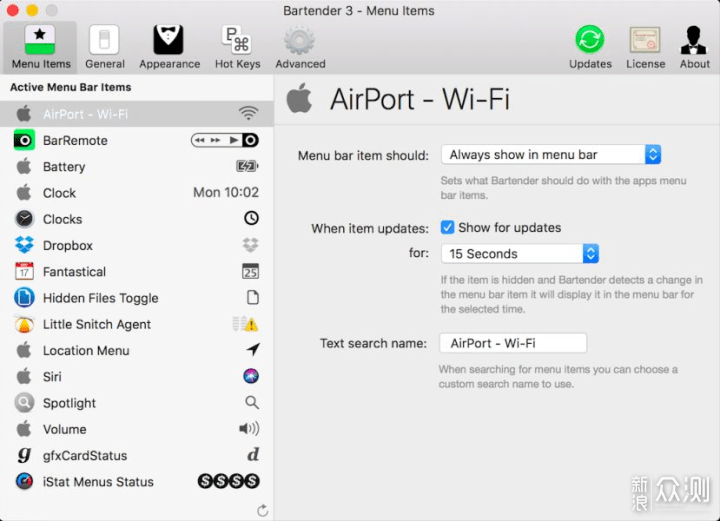Screen dimensions: 720x521
Task: Select BarRemote app icon
Action: (x=24, y=140)
